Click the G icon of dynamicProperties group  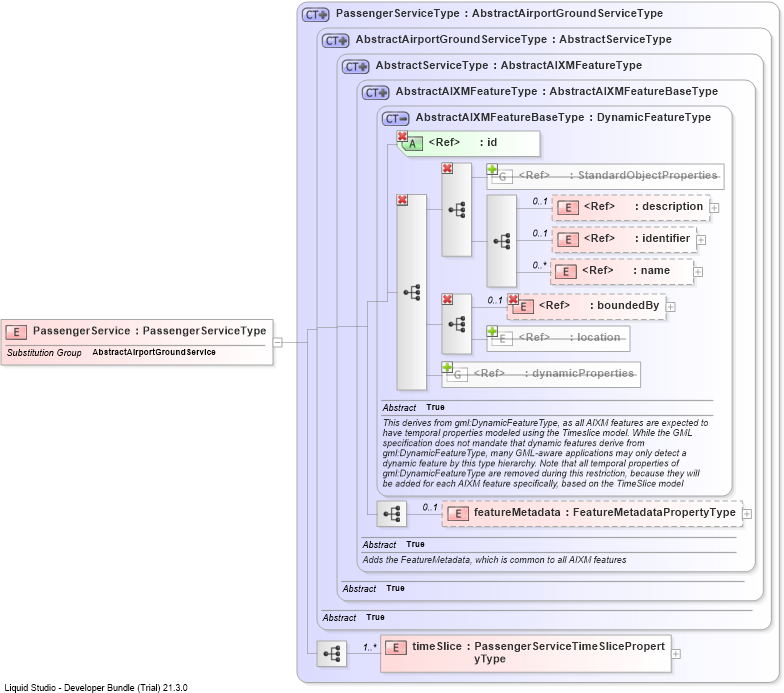(x=458, y=374)
